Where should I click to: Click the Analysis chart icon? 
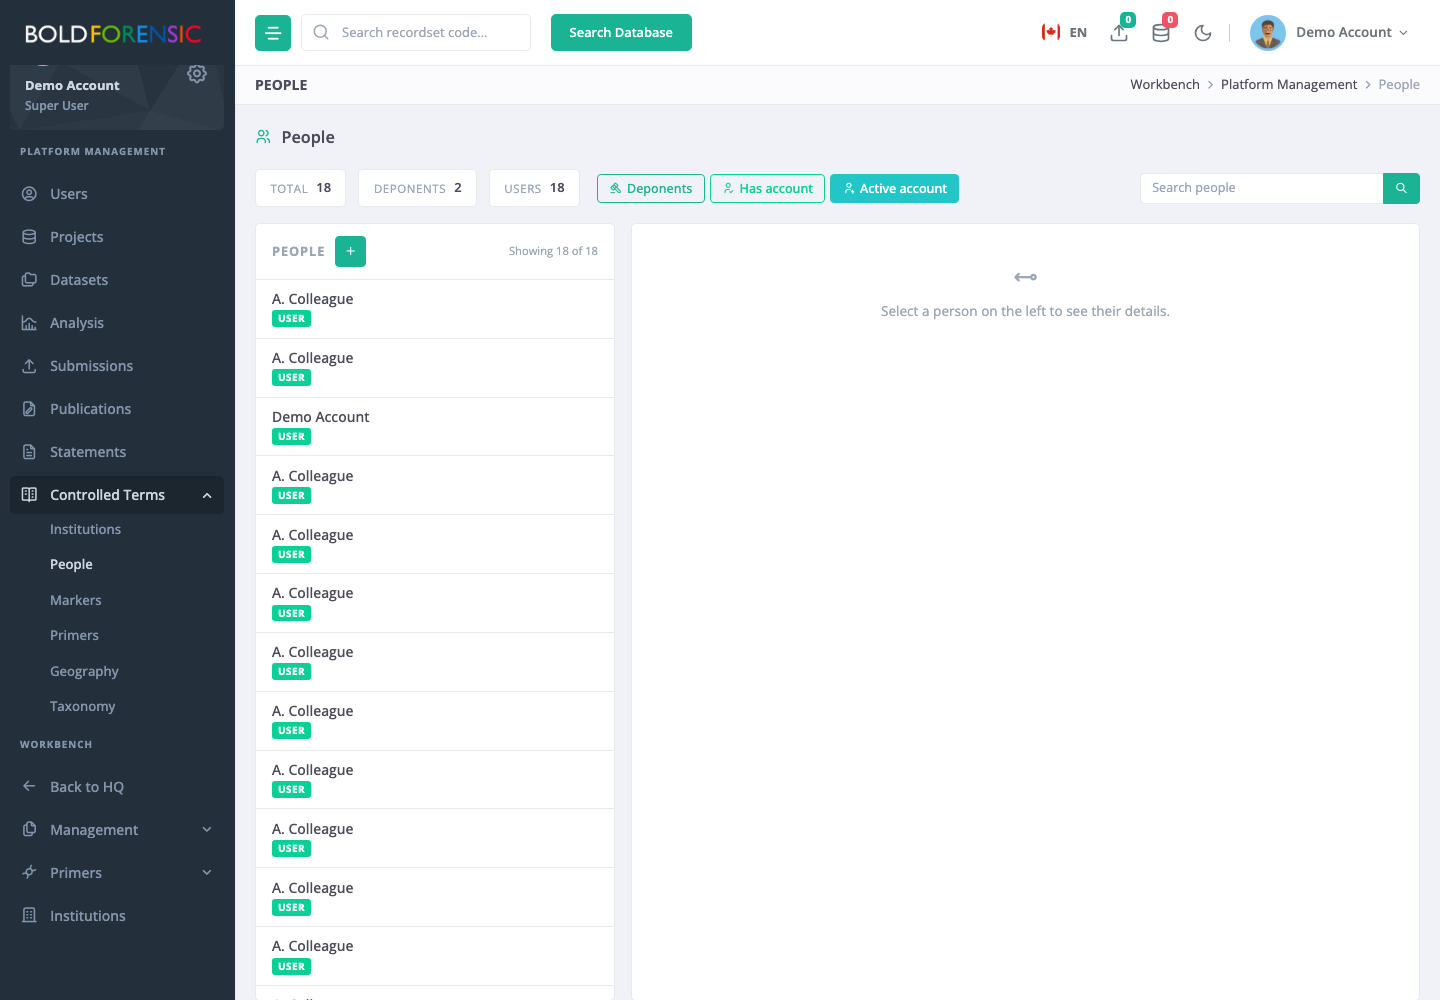[x=30, y=323]
